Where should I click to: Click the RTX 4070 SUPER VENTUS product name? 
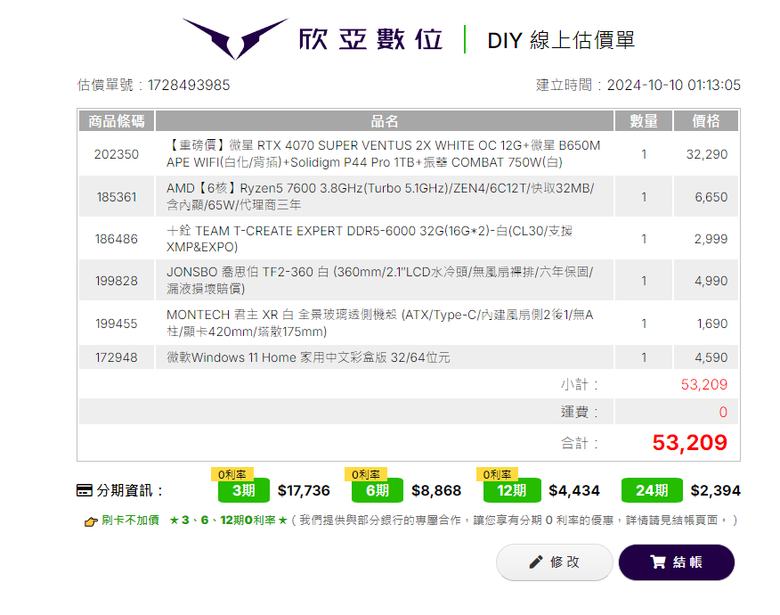pos(384,154)
